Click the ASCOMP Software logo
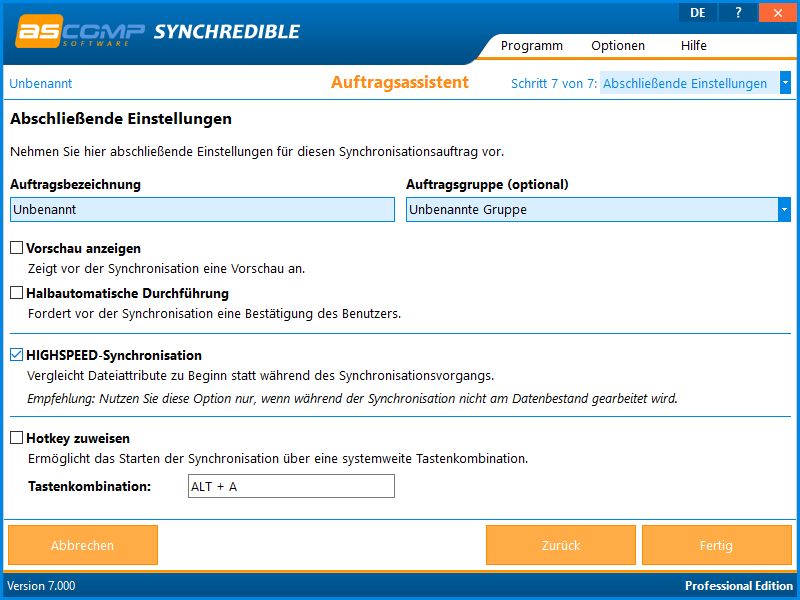This screenshot has height=600, width=800. [80, 32]
